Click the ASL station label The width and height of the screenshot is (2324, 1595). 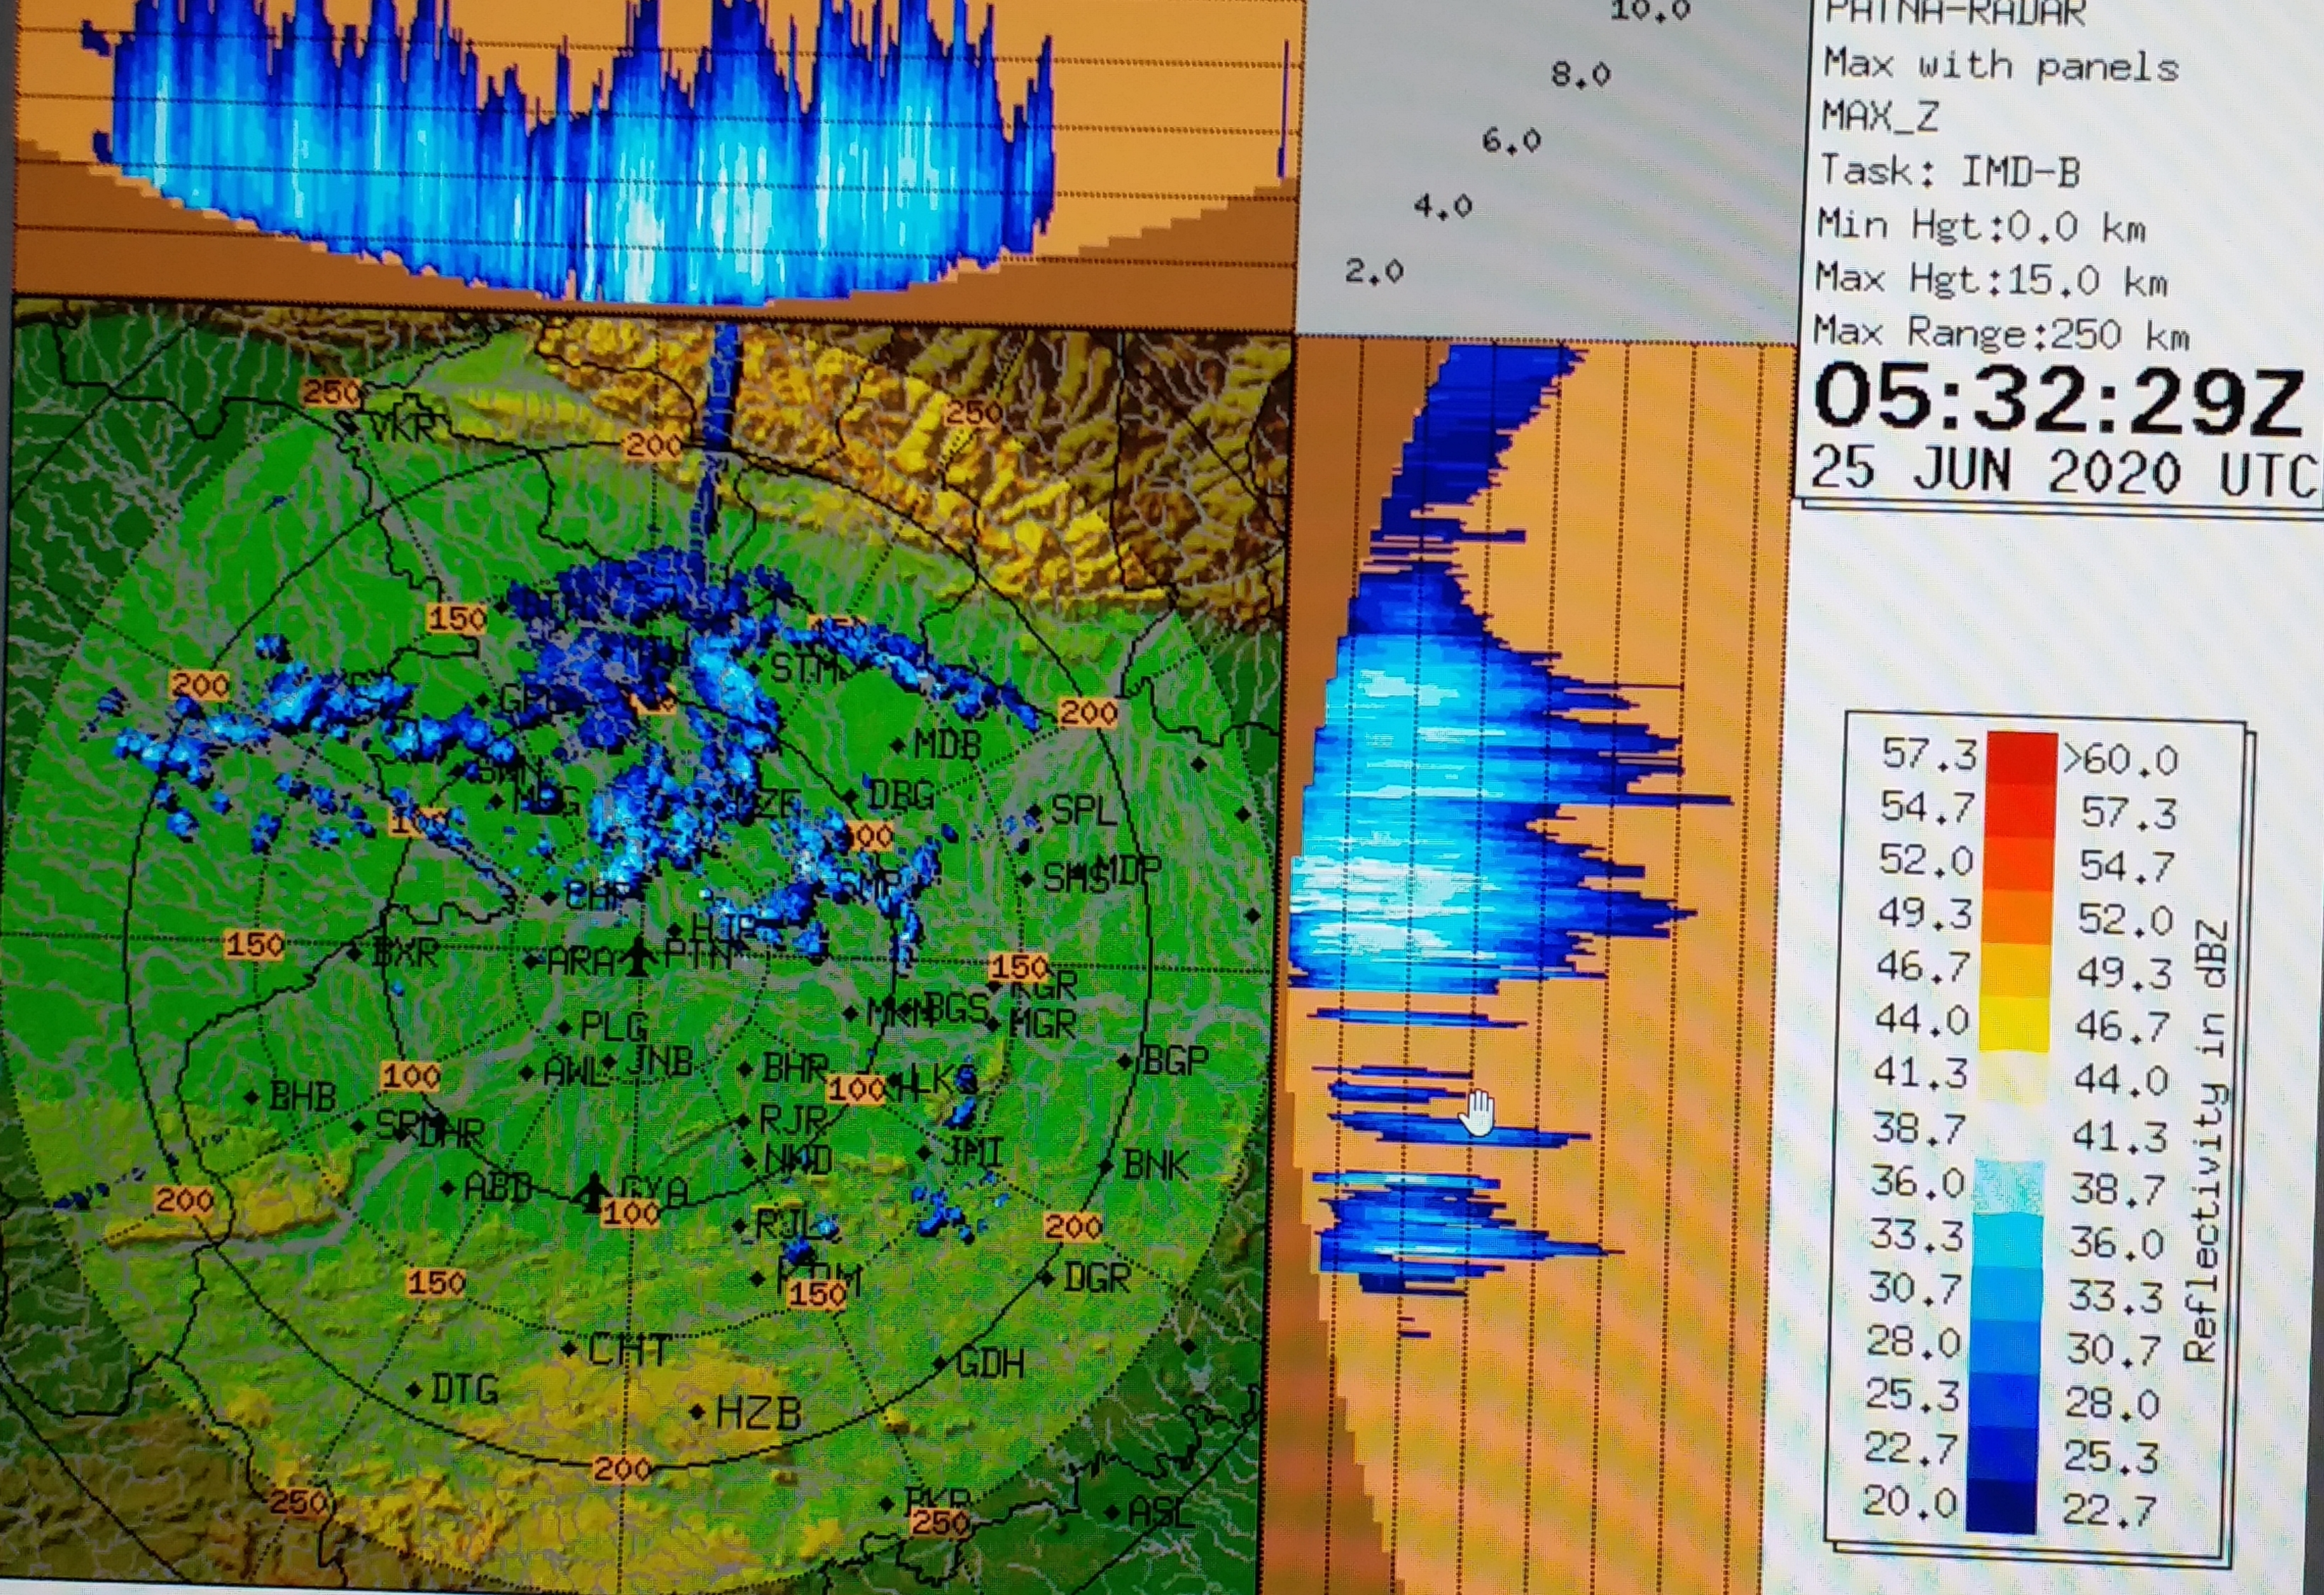(1161, 1511)
